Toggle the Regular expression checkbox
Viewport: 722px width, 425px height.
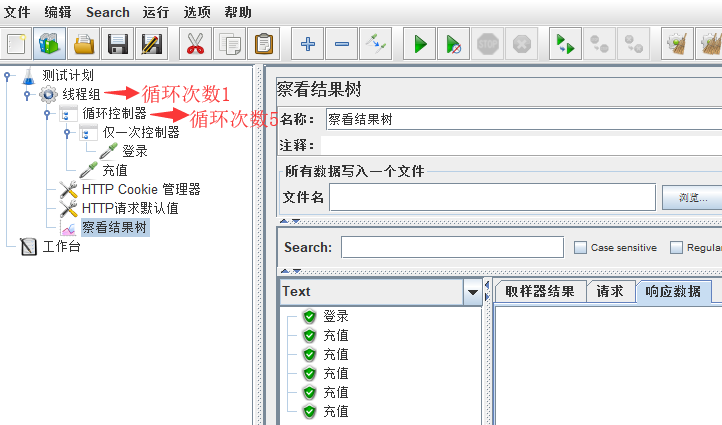click(x=677, y=247)
